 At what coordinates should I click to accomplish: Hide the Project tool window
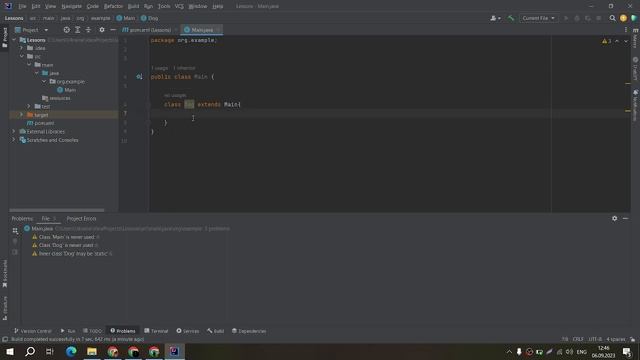[x=113, y=30]
